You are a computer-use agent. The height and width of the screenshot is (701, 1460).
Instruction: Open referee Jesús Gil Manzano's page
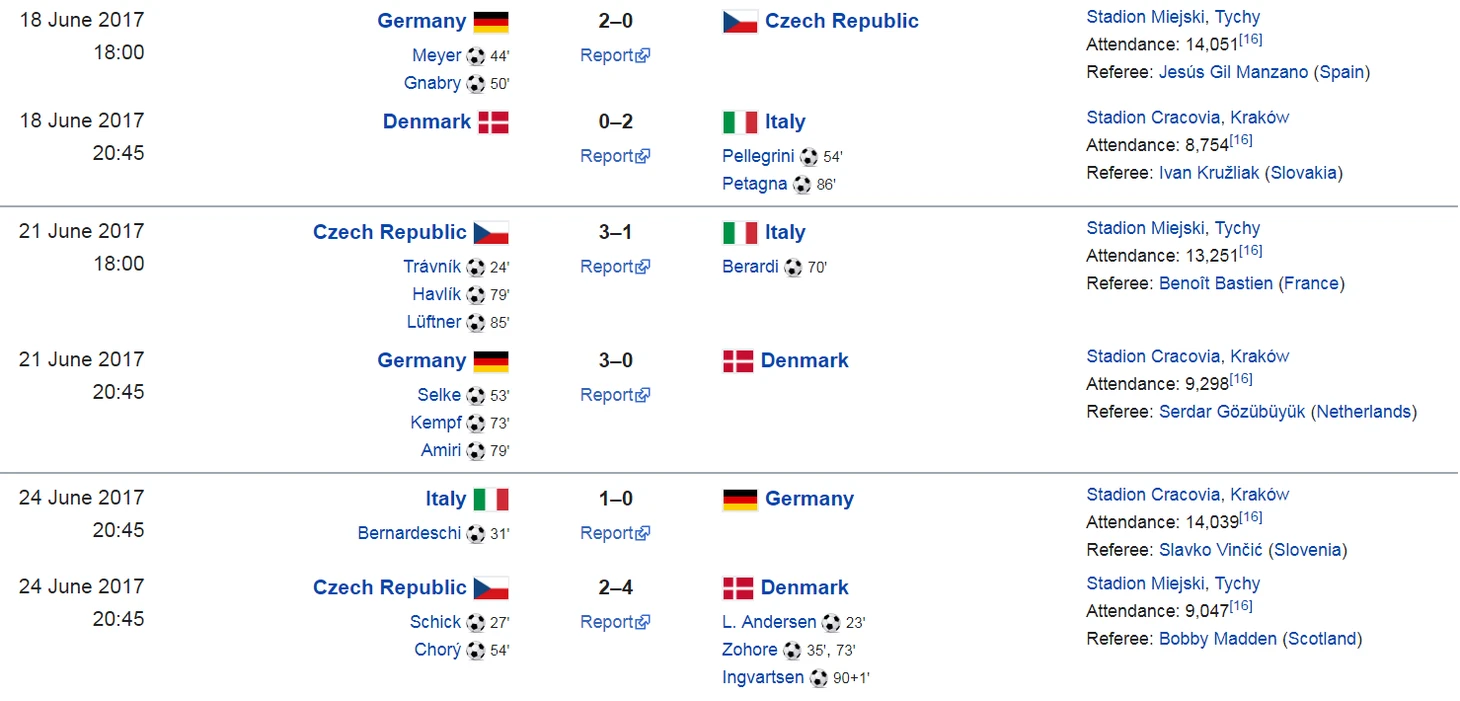point(1232,72)
